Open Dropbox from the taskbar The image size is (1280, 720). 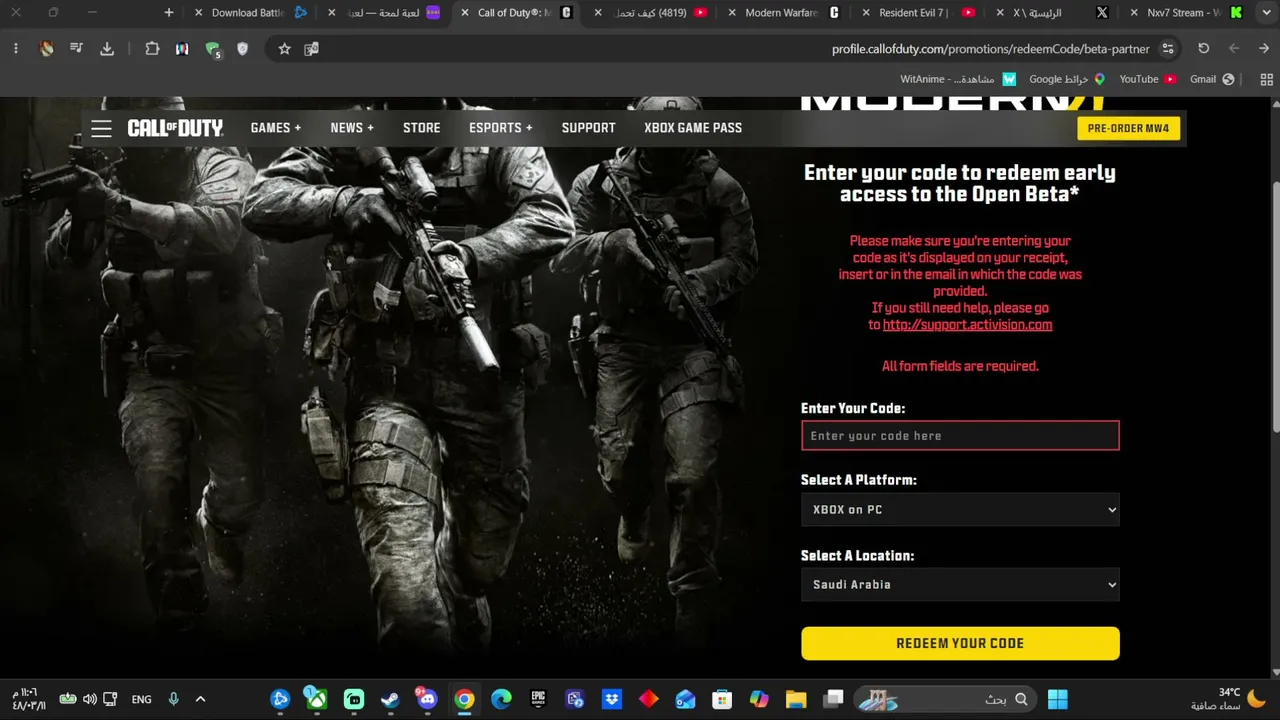pyautogui.click(x=612, y=699)
